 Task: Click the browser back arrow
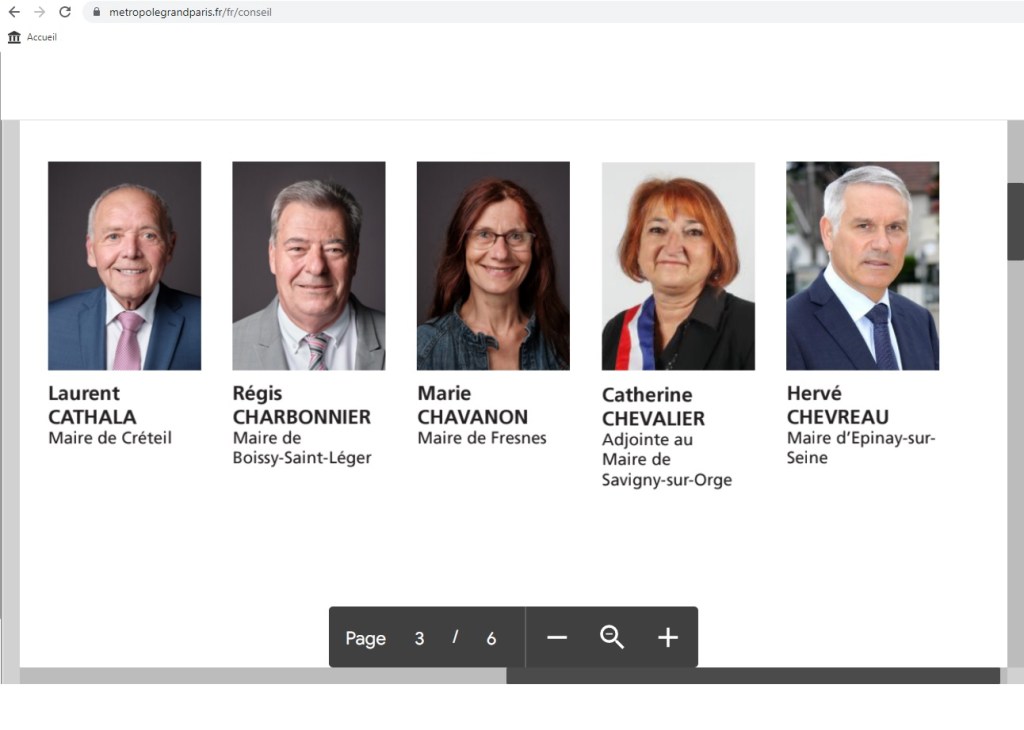(x=14, y=12)
